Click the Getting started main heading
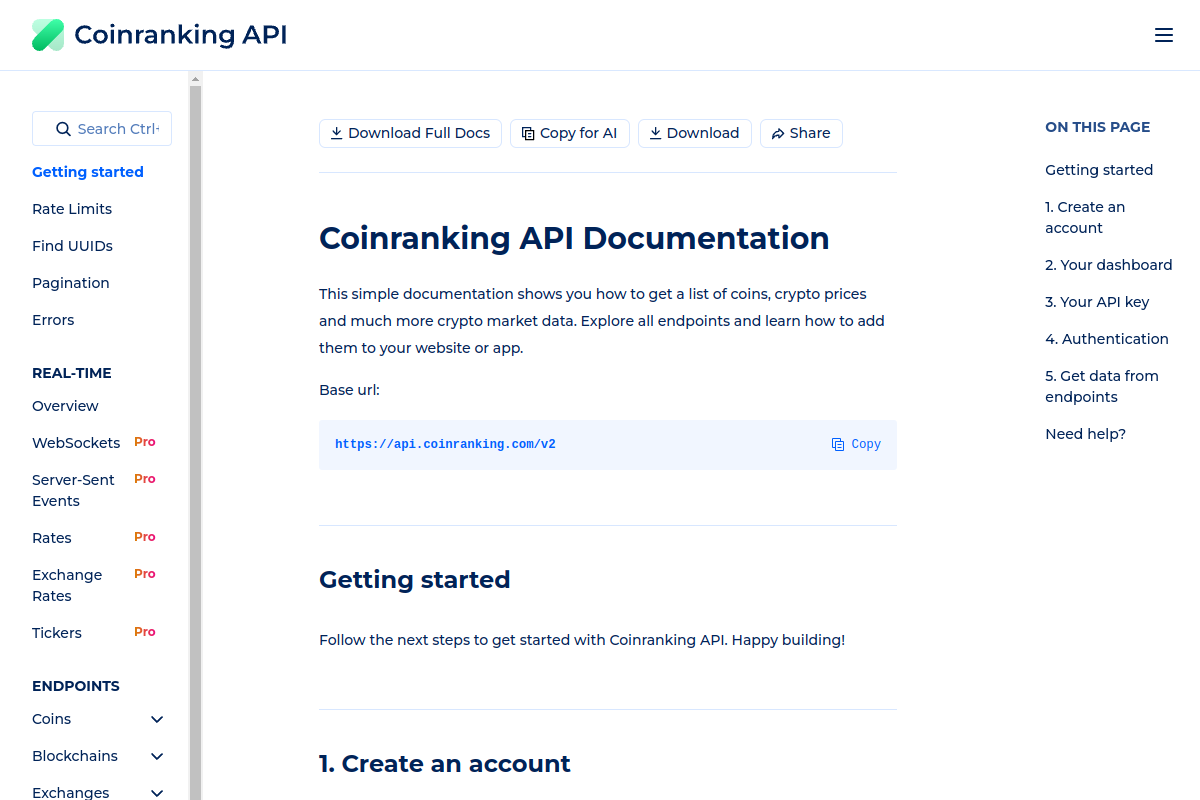Screen dimensions: 1200x800 pyautogui.click(x=415, y=580)
